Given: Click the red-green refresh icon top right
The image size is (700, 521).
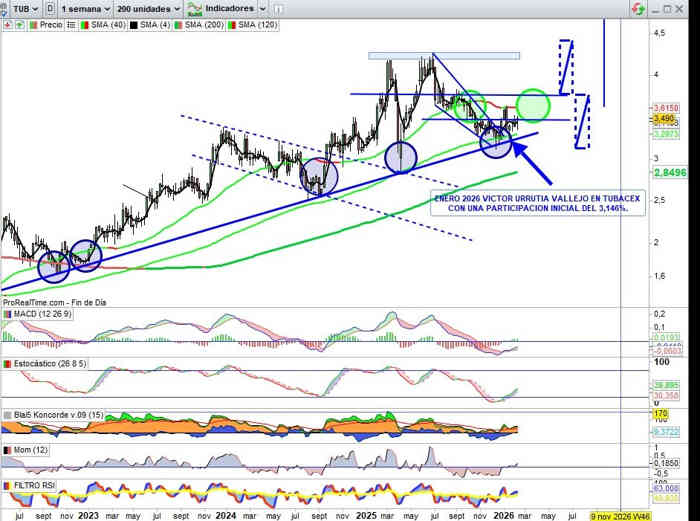Looking at the screenshot, I should point(637,8).
